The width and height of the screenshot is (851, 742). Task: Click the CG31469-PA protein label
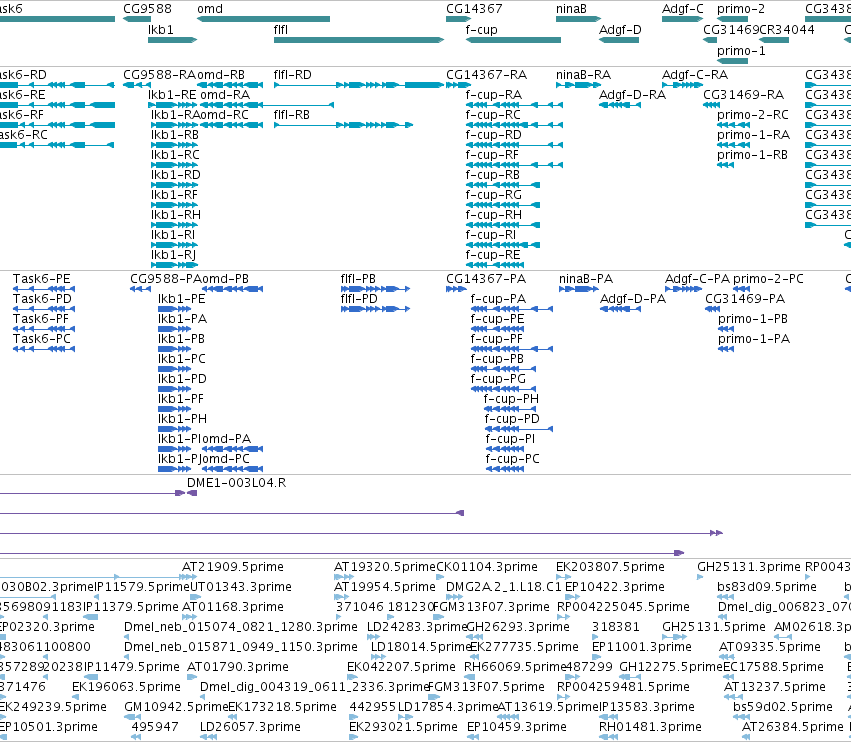click(x=745, y=299)
